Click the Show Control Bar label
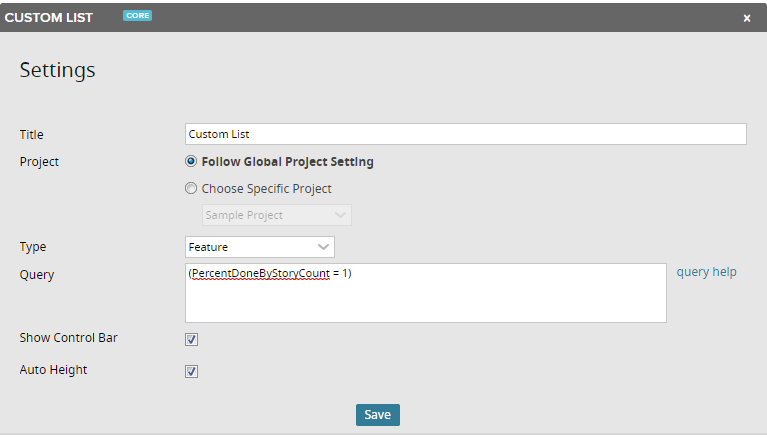 click(x=68, y=338)
